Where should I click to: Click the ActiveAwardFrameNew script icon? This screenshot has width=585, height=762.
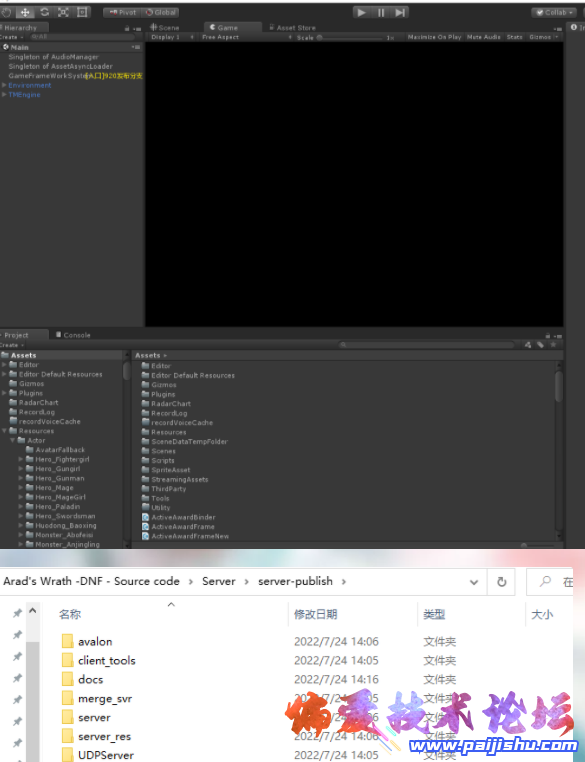(145, 536)
